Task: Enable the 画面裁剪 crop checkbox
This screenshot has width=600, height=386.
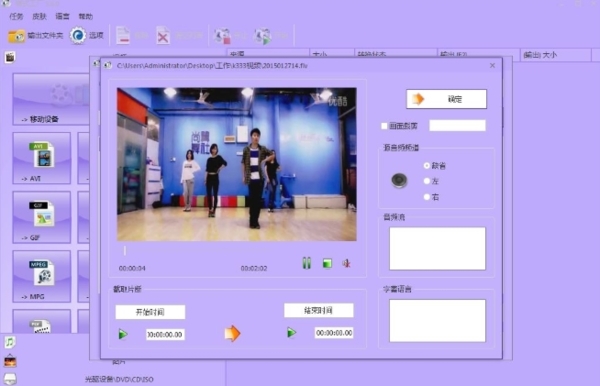Action: coord(384,126)
